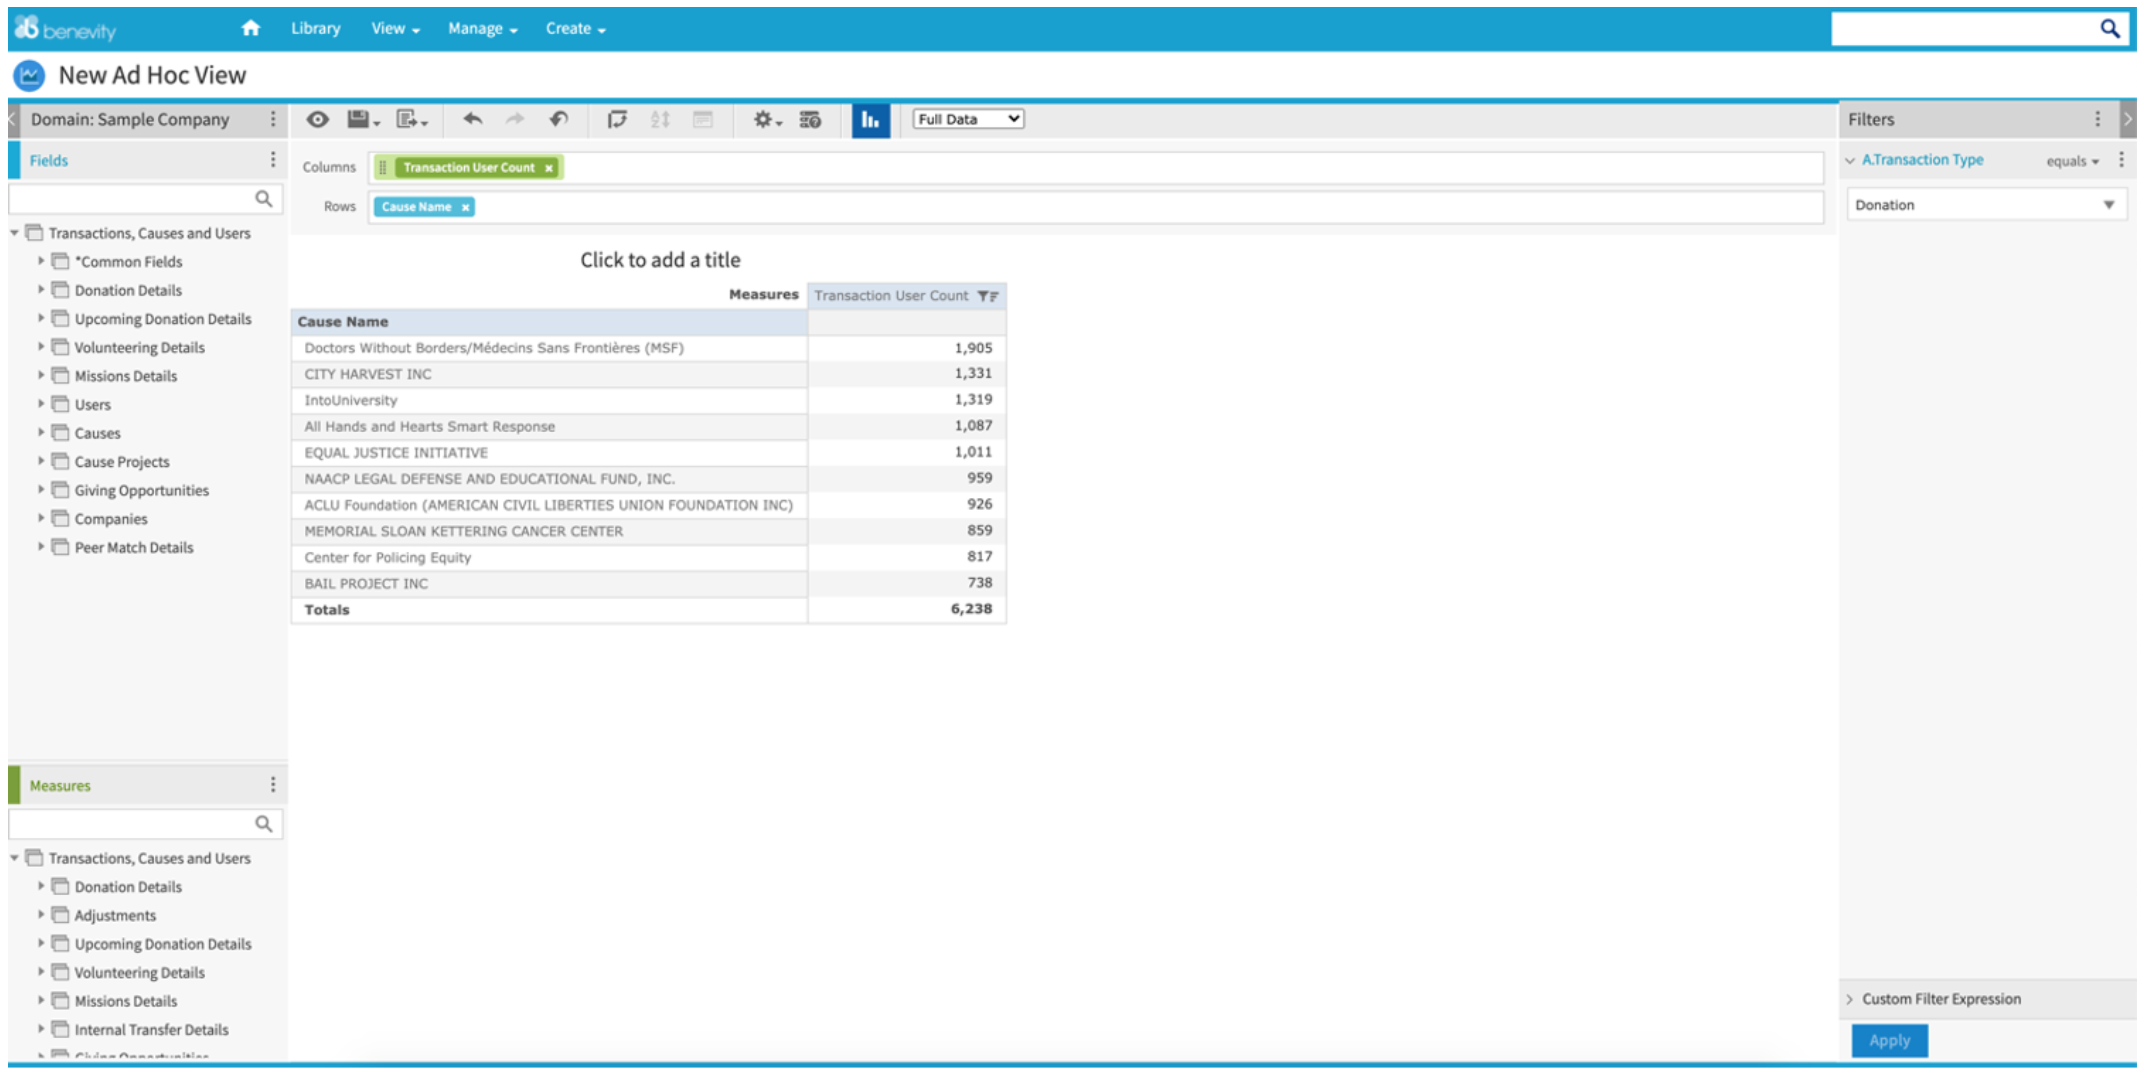Open Fields section kebab menu
Viewport: 2144px width, 1076px height.
[x=273, y=160]
